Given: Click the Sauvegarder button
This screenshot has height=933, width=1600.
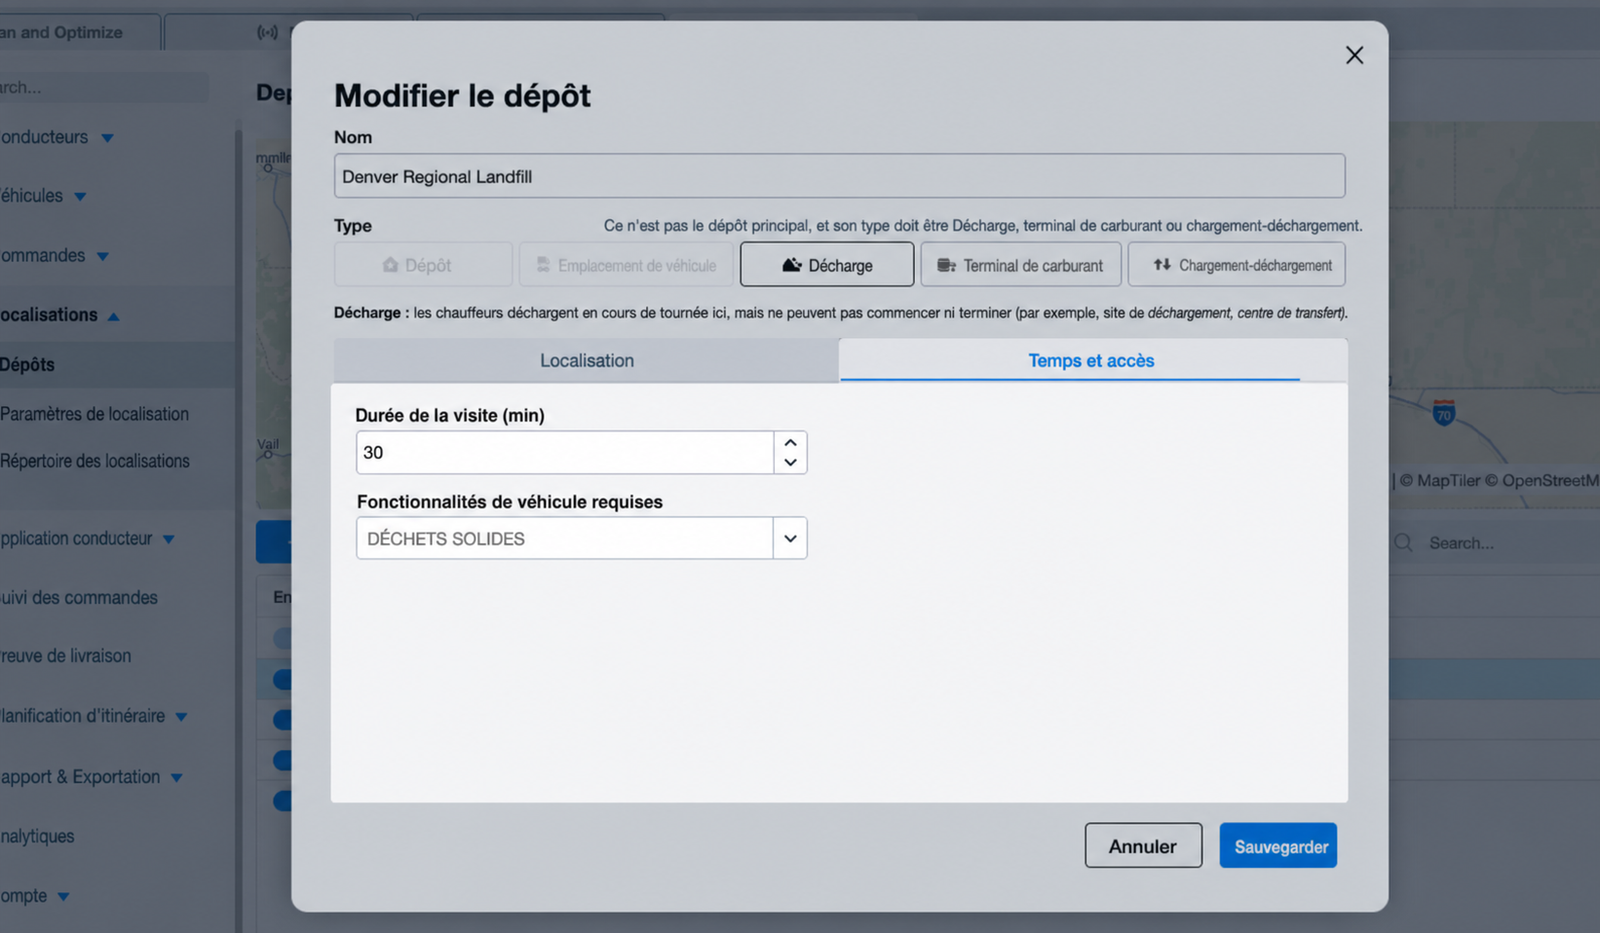Looking at the screenshot, I should click(x=1278, y=846).
